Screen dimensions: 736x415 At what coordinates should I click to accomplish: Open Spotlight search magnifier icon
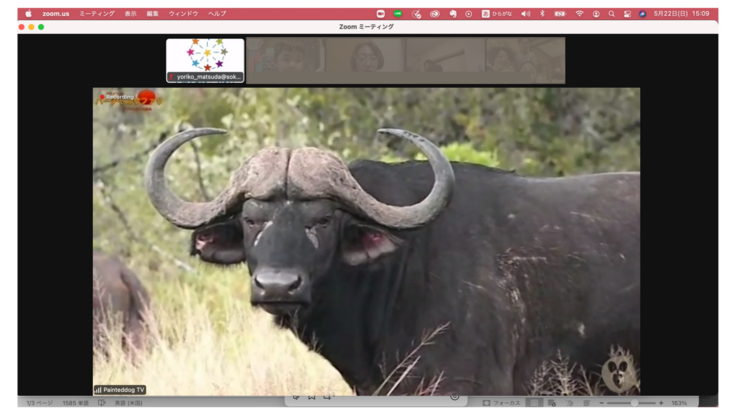click(x=611, y=14)
